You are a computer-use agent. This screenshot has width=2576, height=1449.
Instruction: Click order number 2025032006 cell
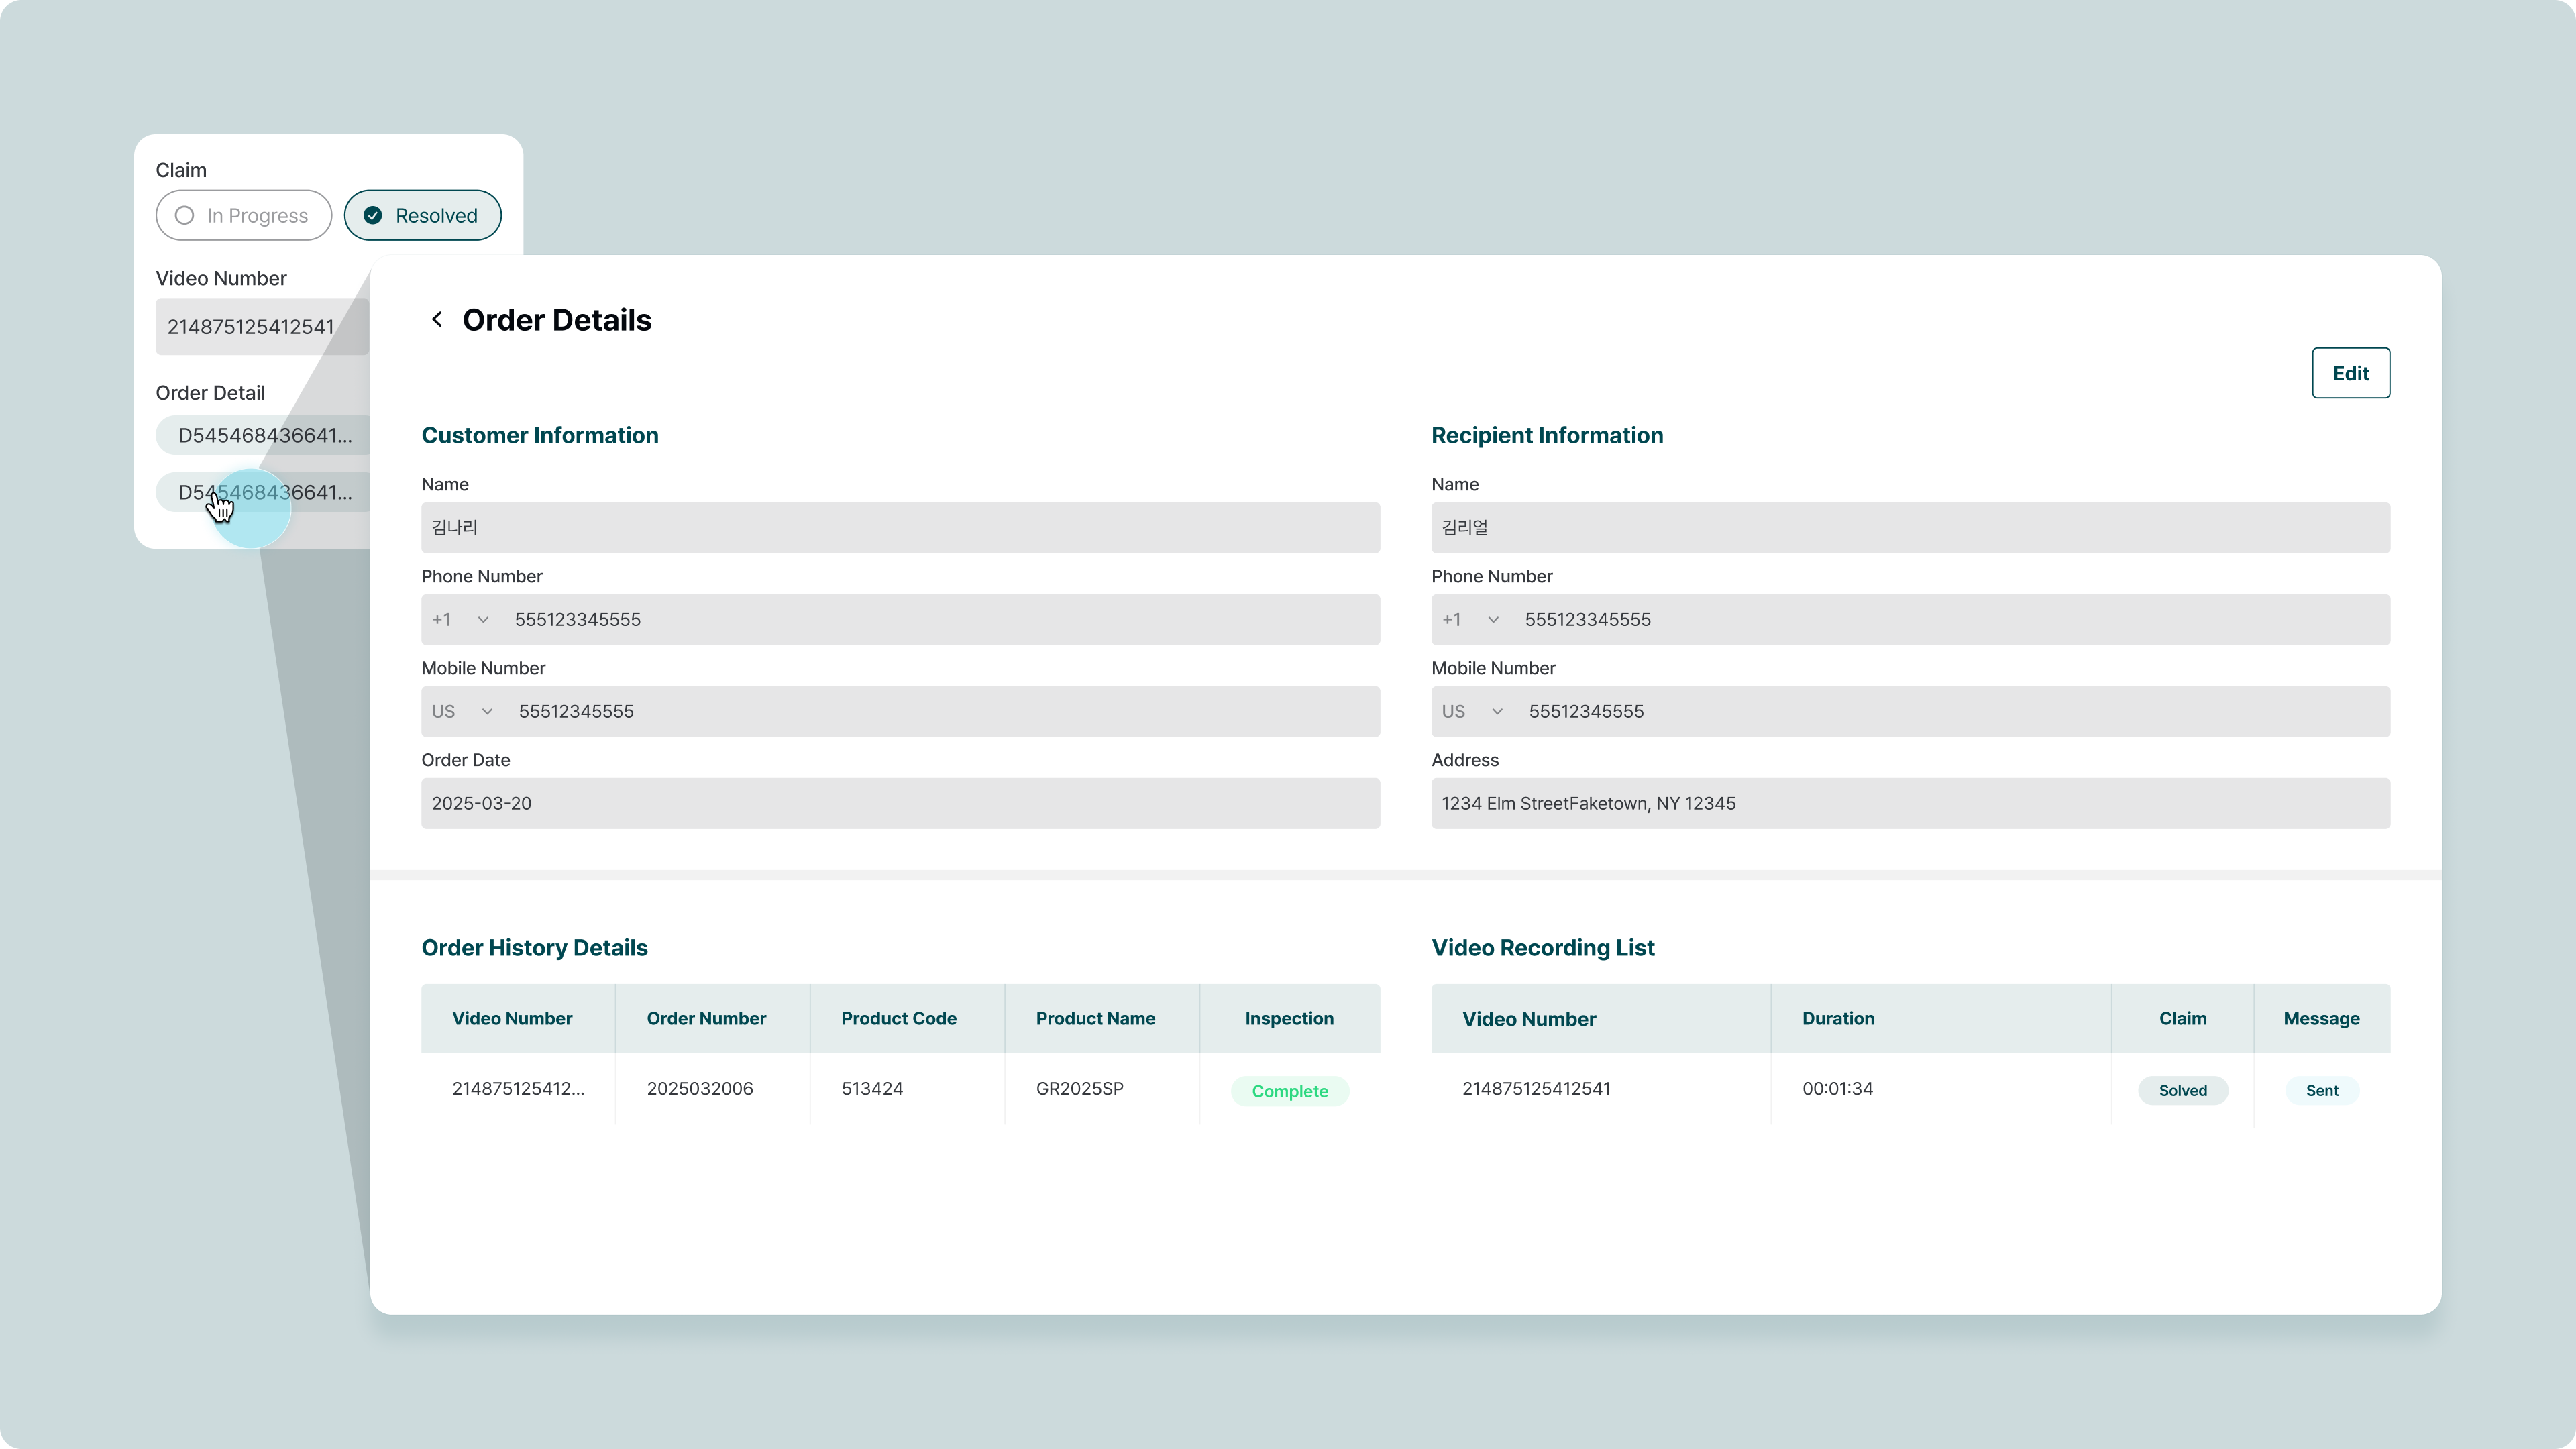(700, 1088)
